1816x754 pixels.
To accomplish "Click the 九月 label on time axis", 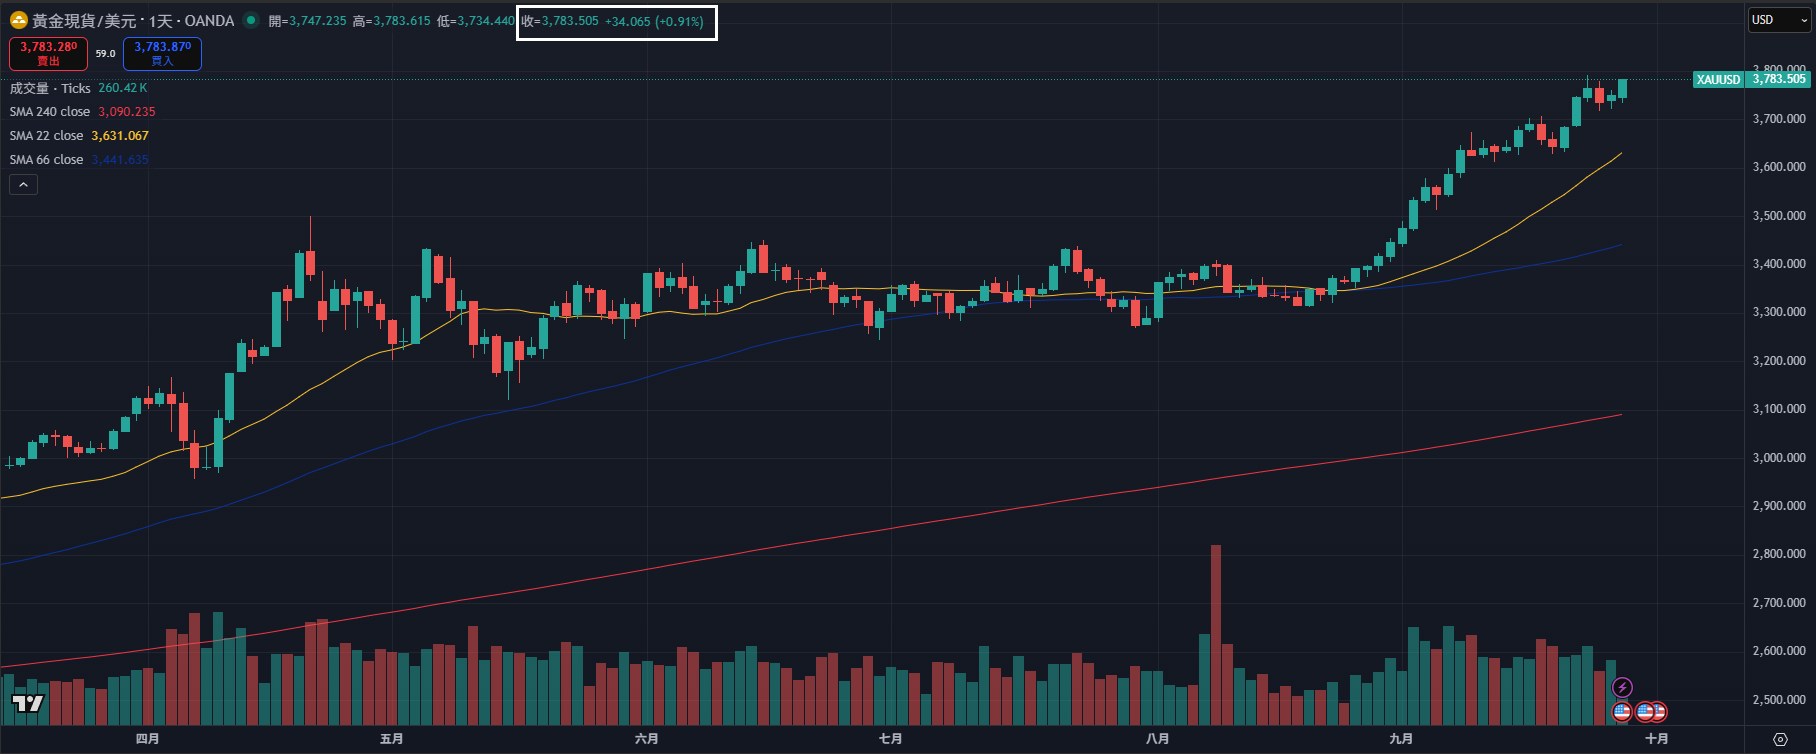I will pyautogui.click(x=1401, y=739).
